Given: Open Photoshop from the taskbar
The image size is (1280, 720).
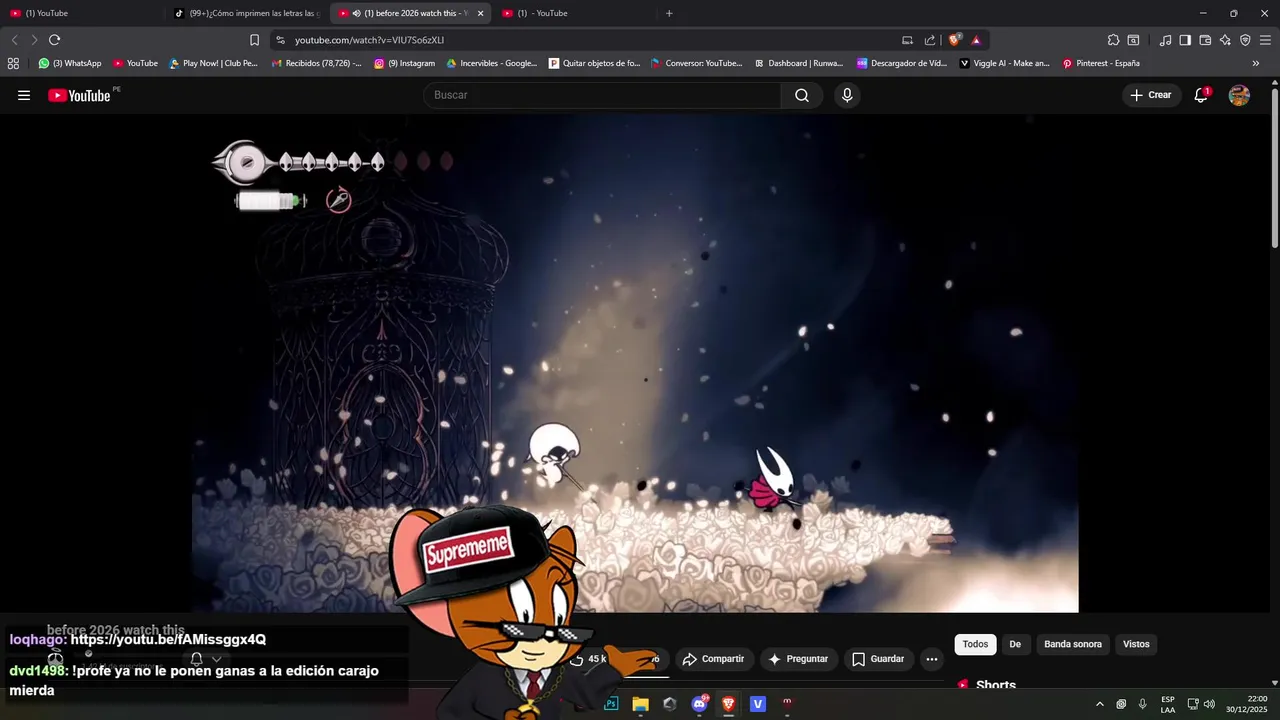Looking at the screenshot, I should coord(611,704).
